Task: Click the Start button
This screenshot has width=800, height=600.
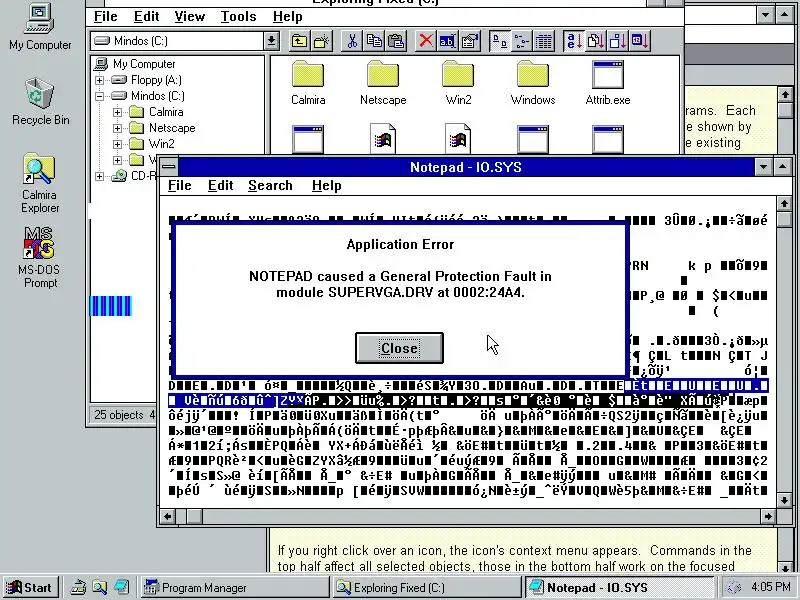Action: (30, 587)
